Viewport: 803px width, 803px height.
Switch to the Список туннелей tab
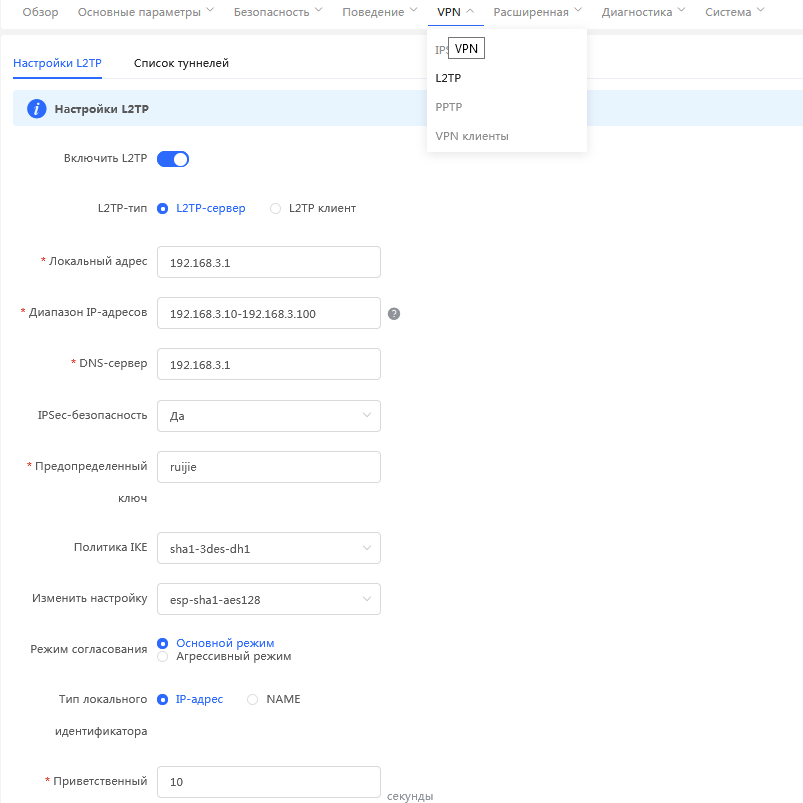tap(181, 64)
